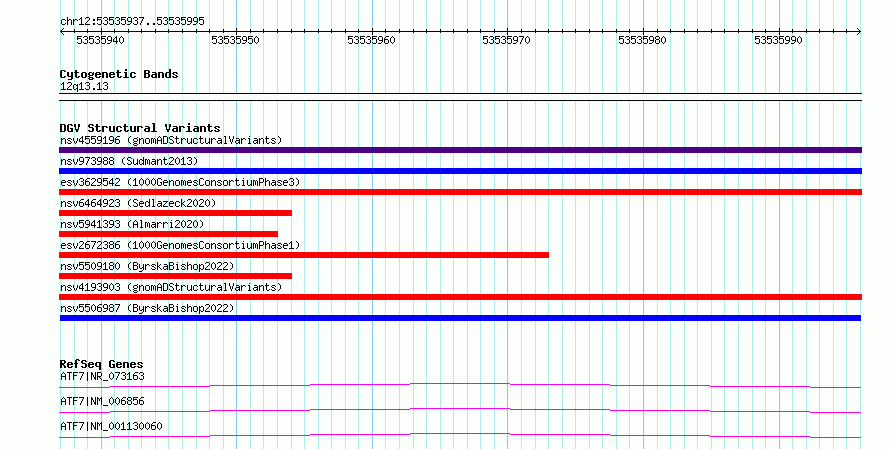The width and height of the screenshot is (890, 449).
Task: Click the nsv5506987 ByrskaBishop2022 blue bar
Action: coord(460,318)
